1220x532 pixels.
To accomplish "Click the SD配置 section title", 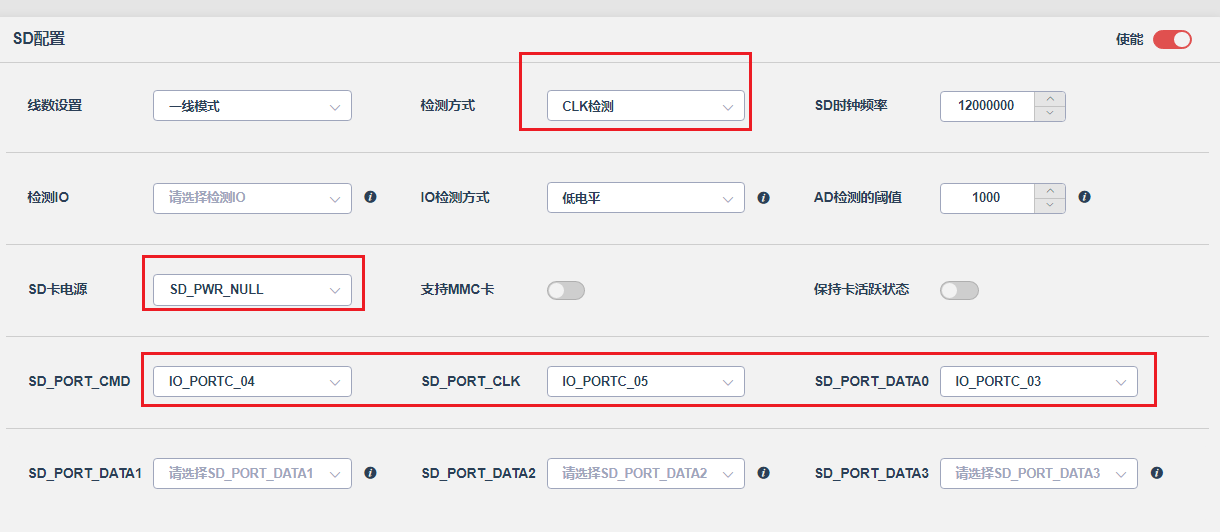I will click(x=39, y=39).
